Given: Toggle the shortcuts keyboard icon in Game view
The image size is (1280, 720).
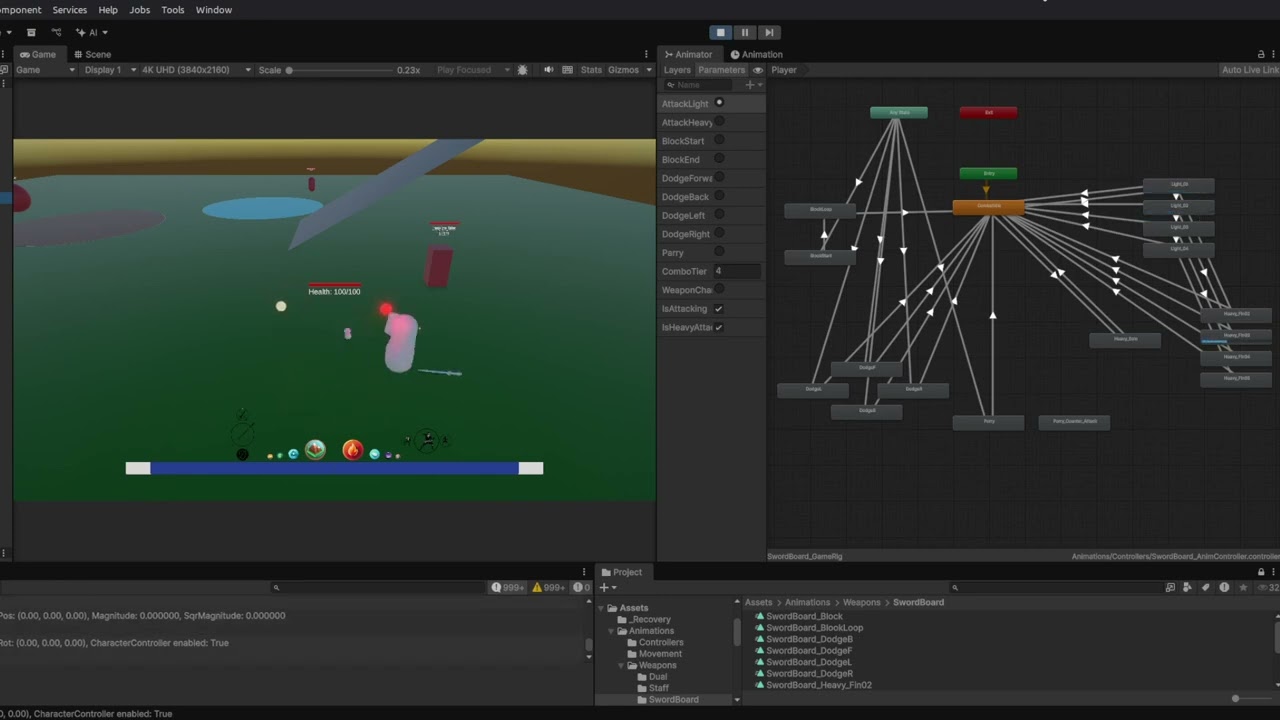Looking at the screenshot, I should tap(568, 70).
